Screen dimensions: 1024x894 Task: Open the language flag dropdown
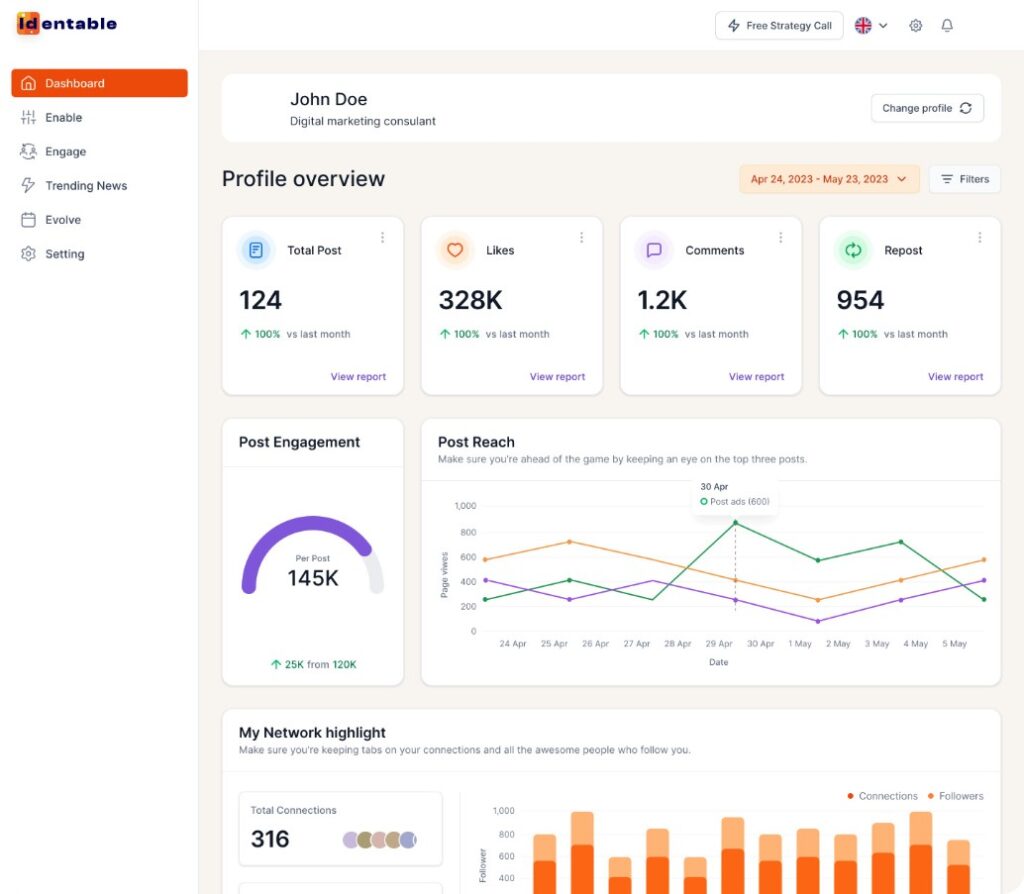(869, 25)
